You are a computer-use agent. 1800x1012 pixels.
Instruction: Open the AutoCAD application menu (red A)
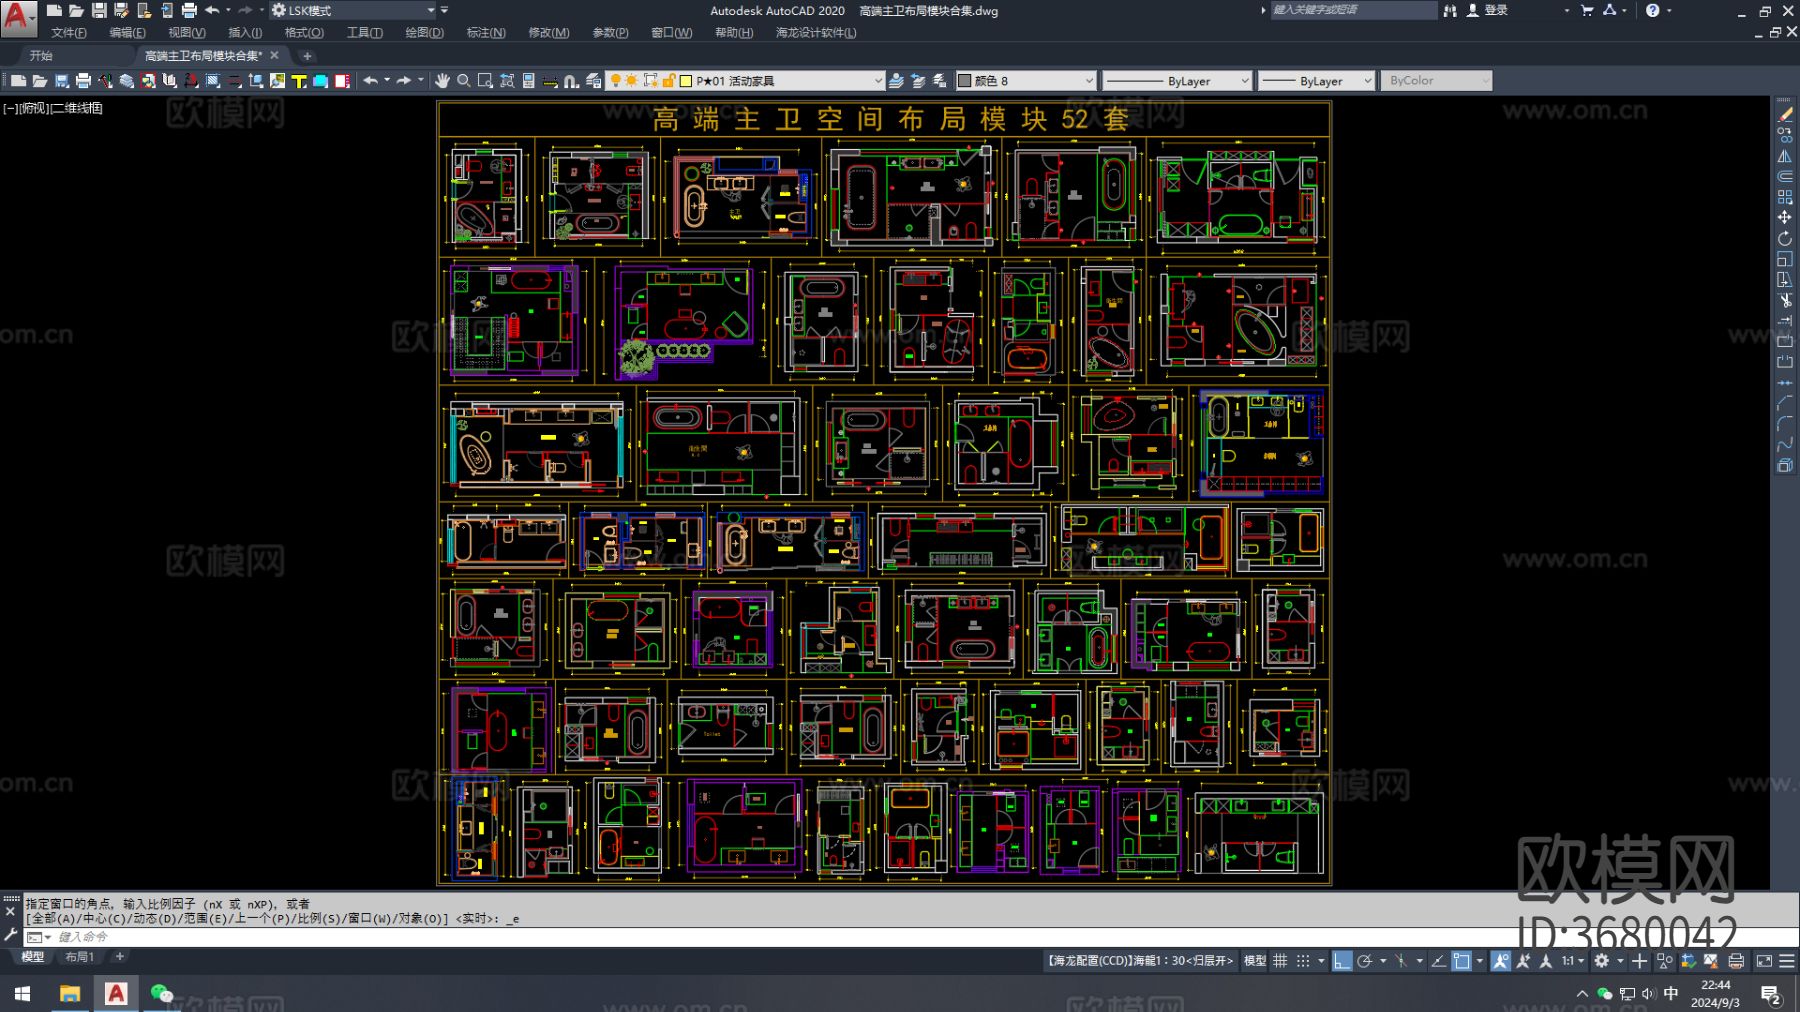[17, 17]
